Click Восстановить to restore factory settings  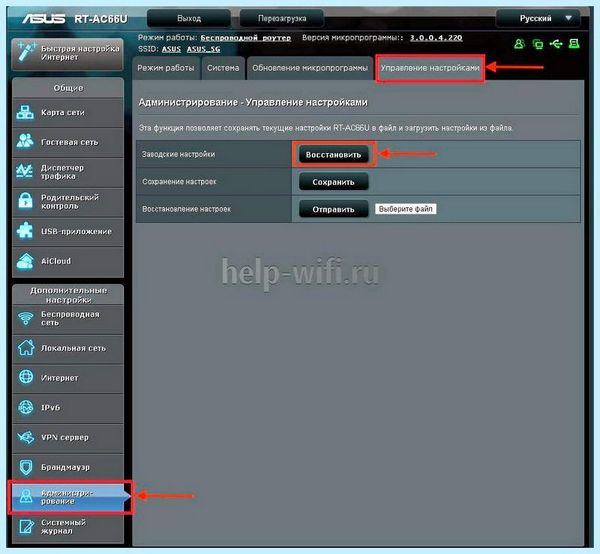[333, 155]
